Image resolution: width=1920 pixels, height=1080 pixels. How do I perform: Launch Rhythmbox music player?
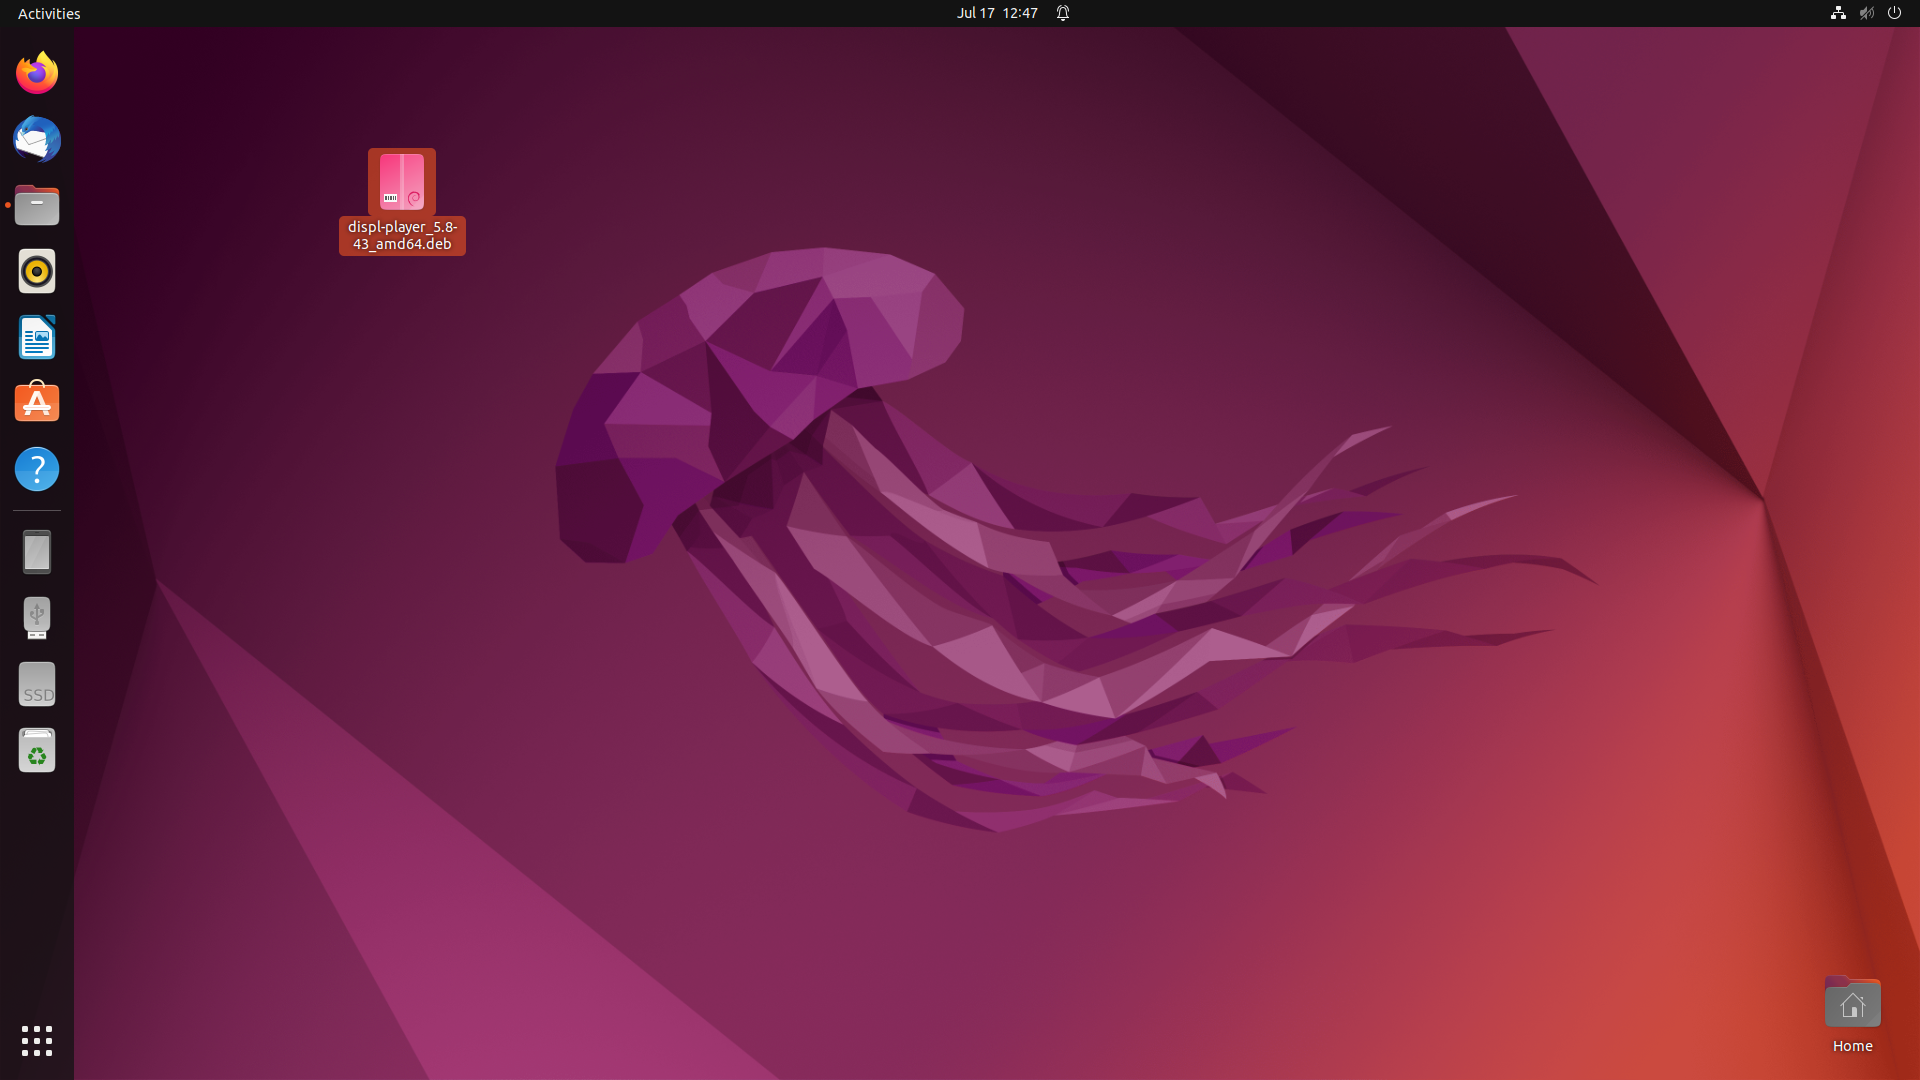(x=37, y=271)
